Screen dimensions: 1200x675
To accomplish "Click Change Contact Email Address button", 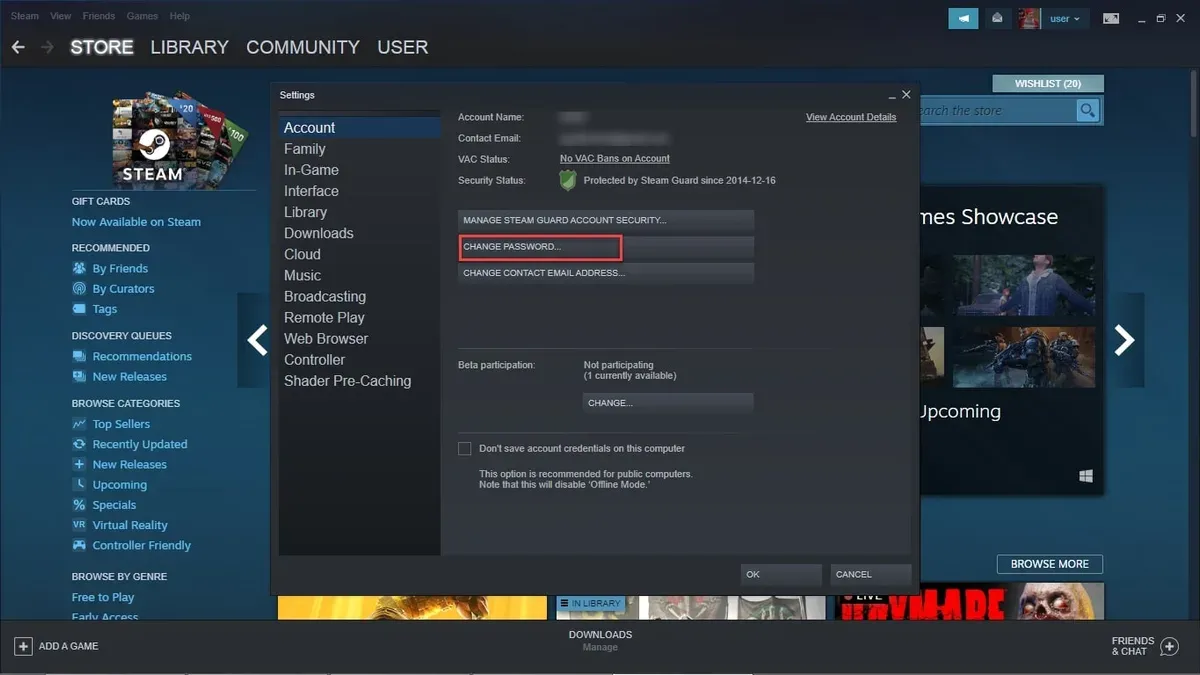I will point(606,273).
